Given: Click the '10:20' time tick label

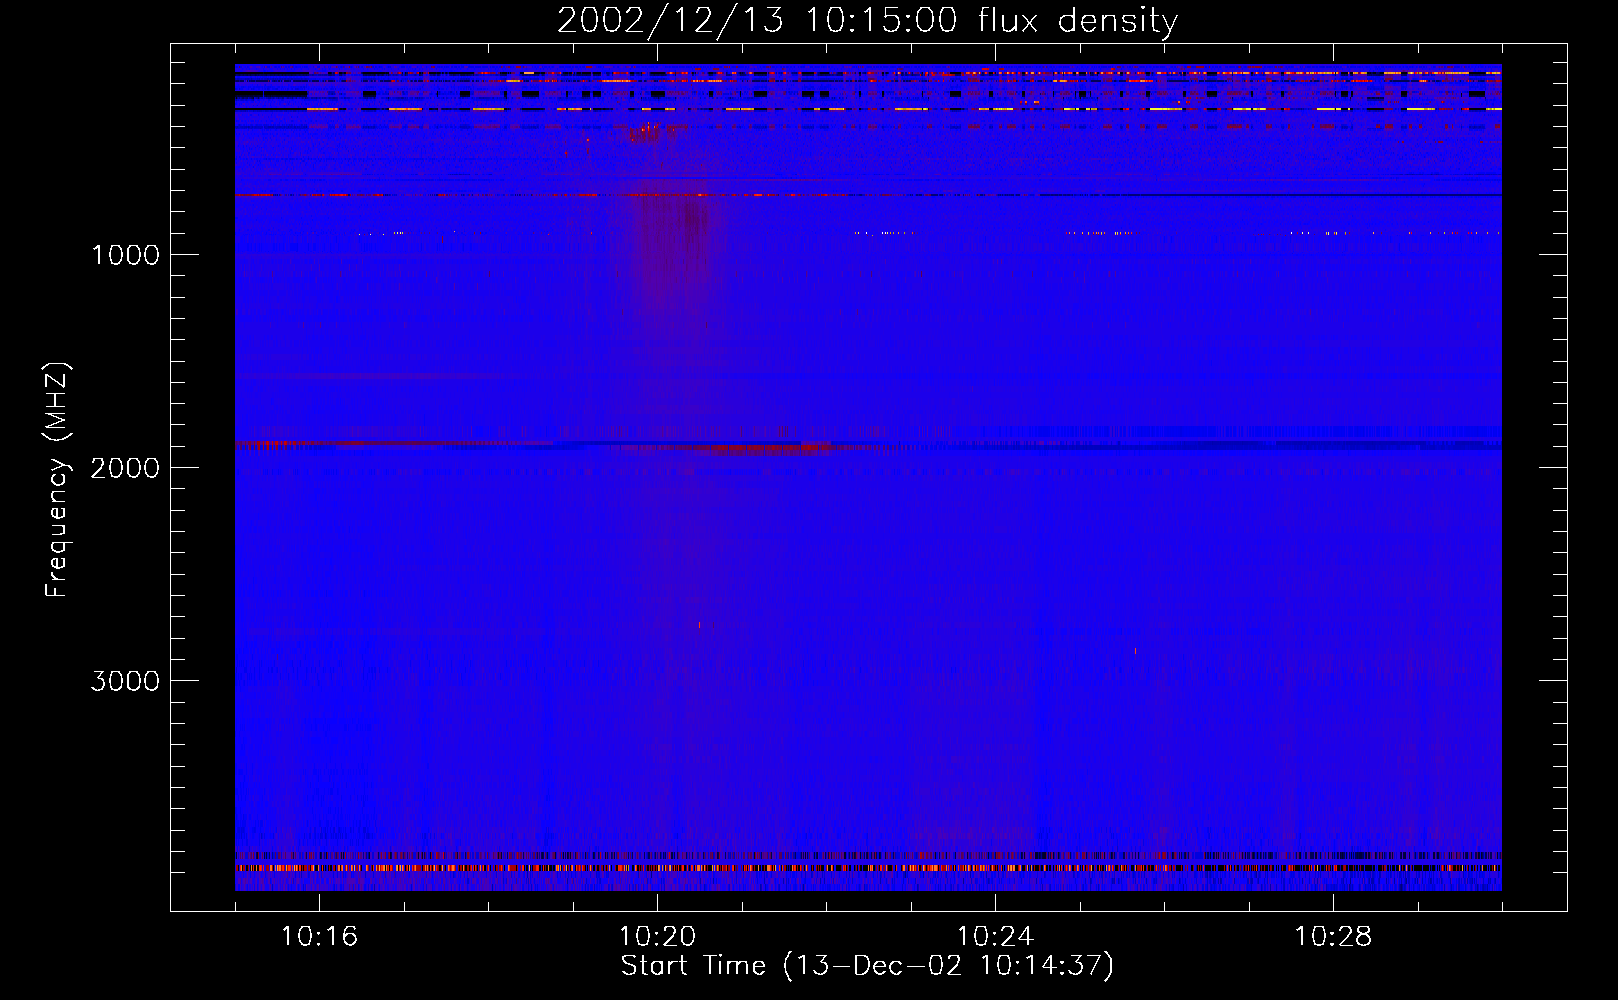Looking at the screenshot, I should (x=657, y=937).
